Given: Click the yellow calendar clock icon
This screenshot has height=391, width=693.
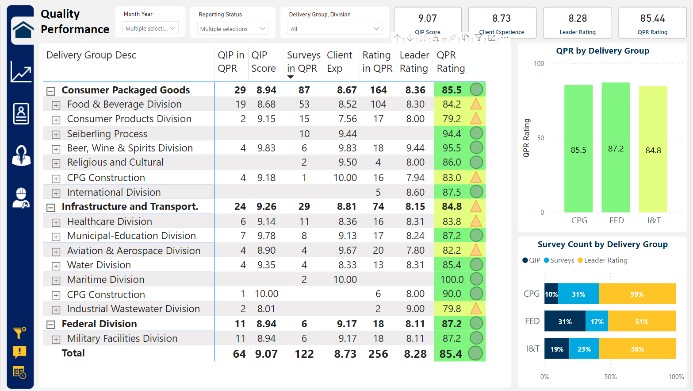Looking at the screenshot, I should point(19,372).
